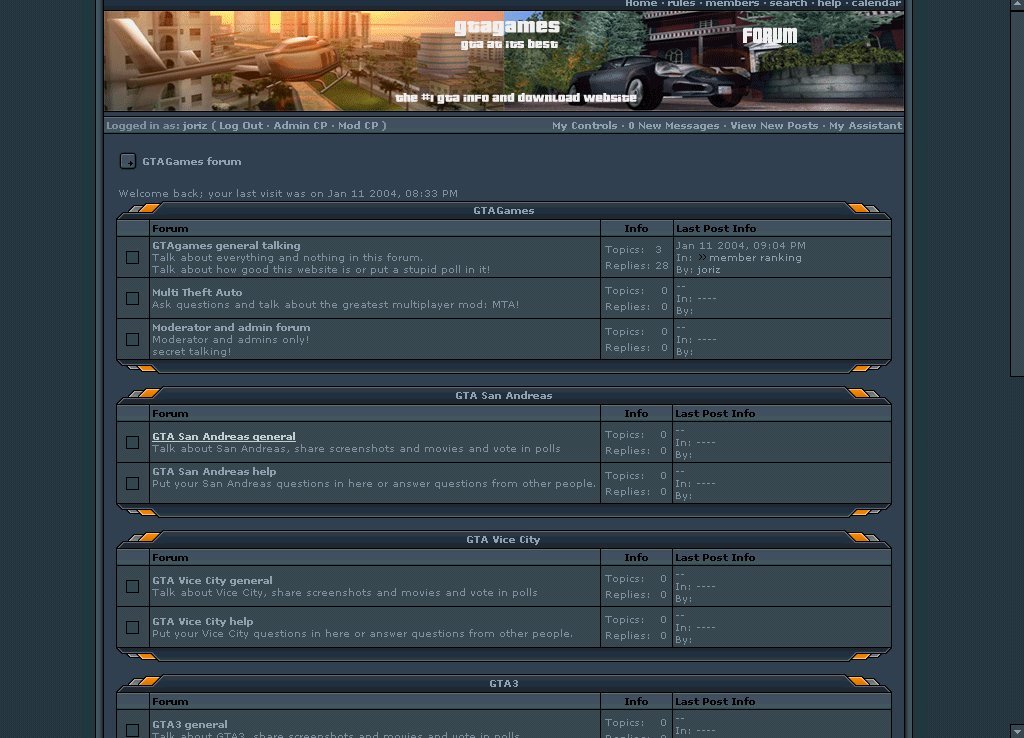
Task: Open search from the top navigation
Action: click(788, 3)
